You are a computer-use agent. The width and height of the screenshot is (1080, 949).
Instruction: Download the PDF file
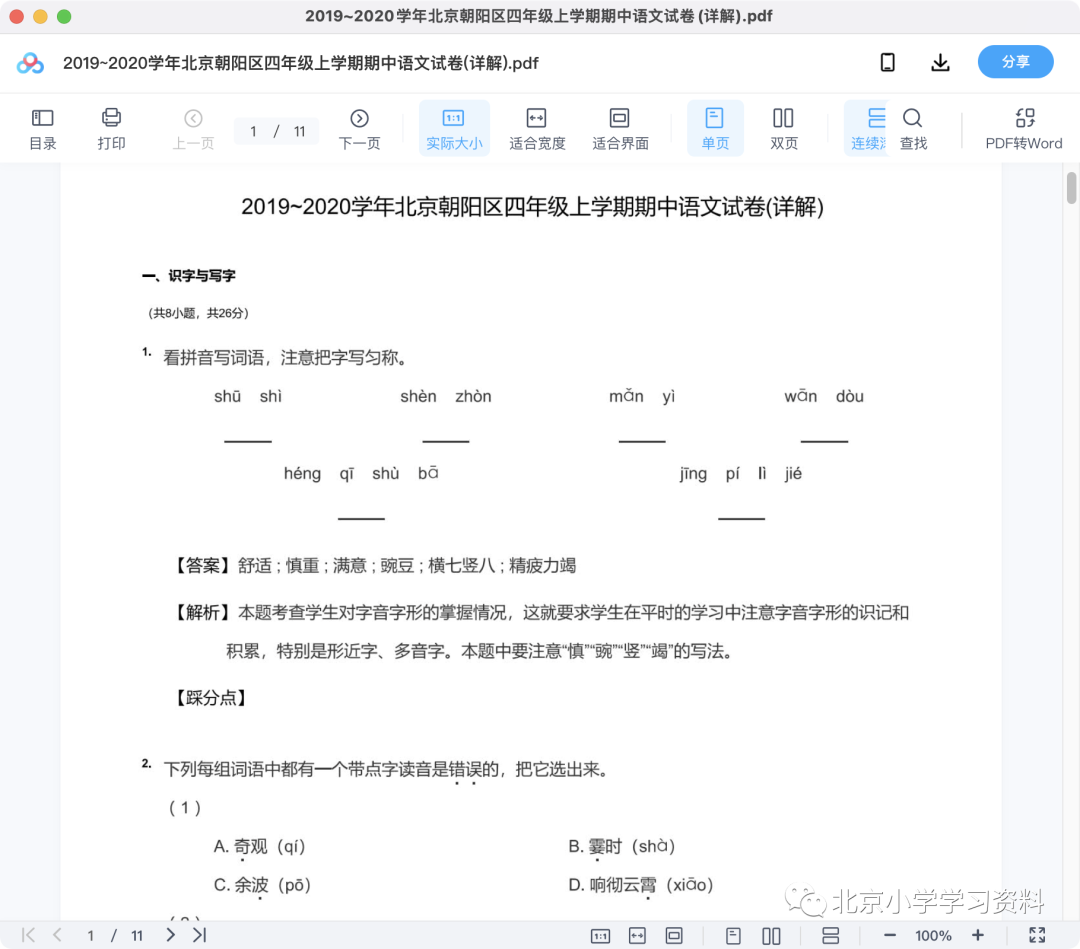[x=940, y=63]
